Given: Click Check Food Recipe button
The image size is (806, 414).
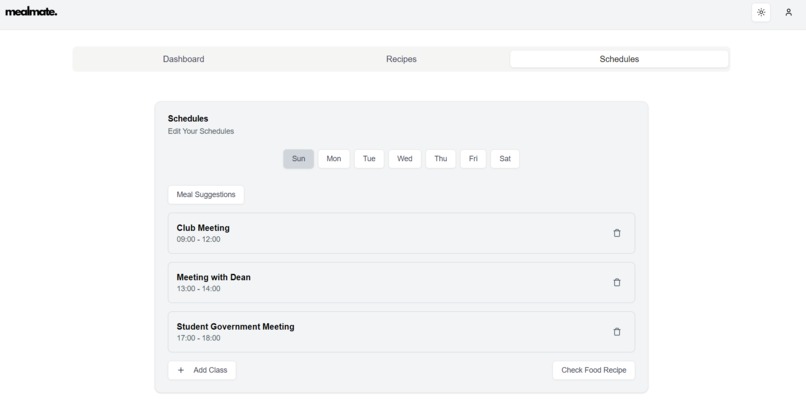Looking at the screenshot, I should pyautogui.click(x=594, y=370).
